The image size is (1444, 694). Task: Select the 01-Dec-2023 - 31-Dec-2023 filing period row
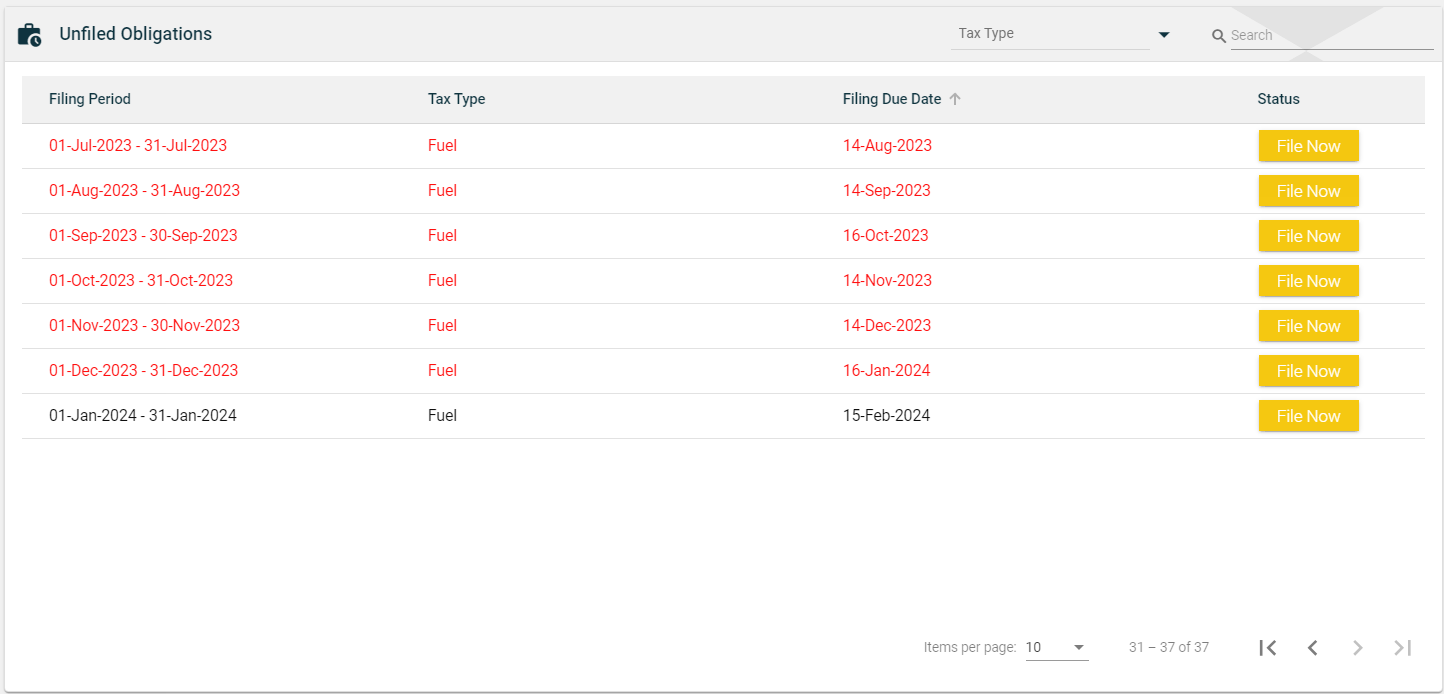[x=144, y=371]
